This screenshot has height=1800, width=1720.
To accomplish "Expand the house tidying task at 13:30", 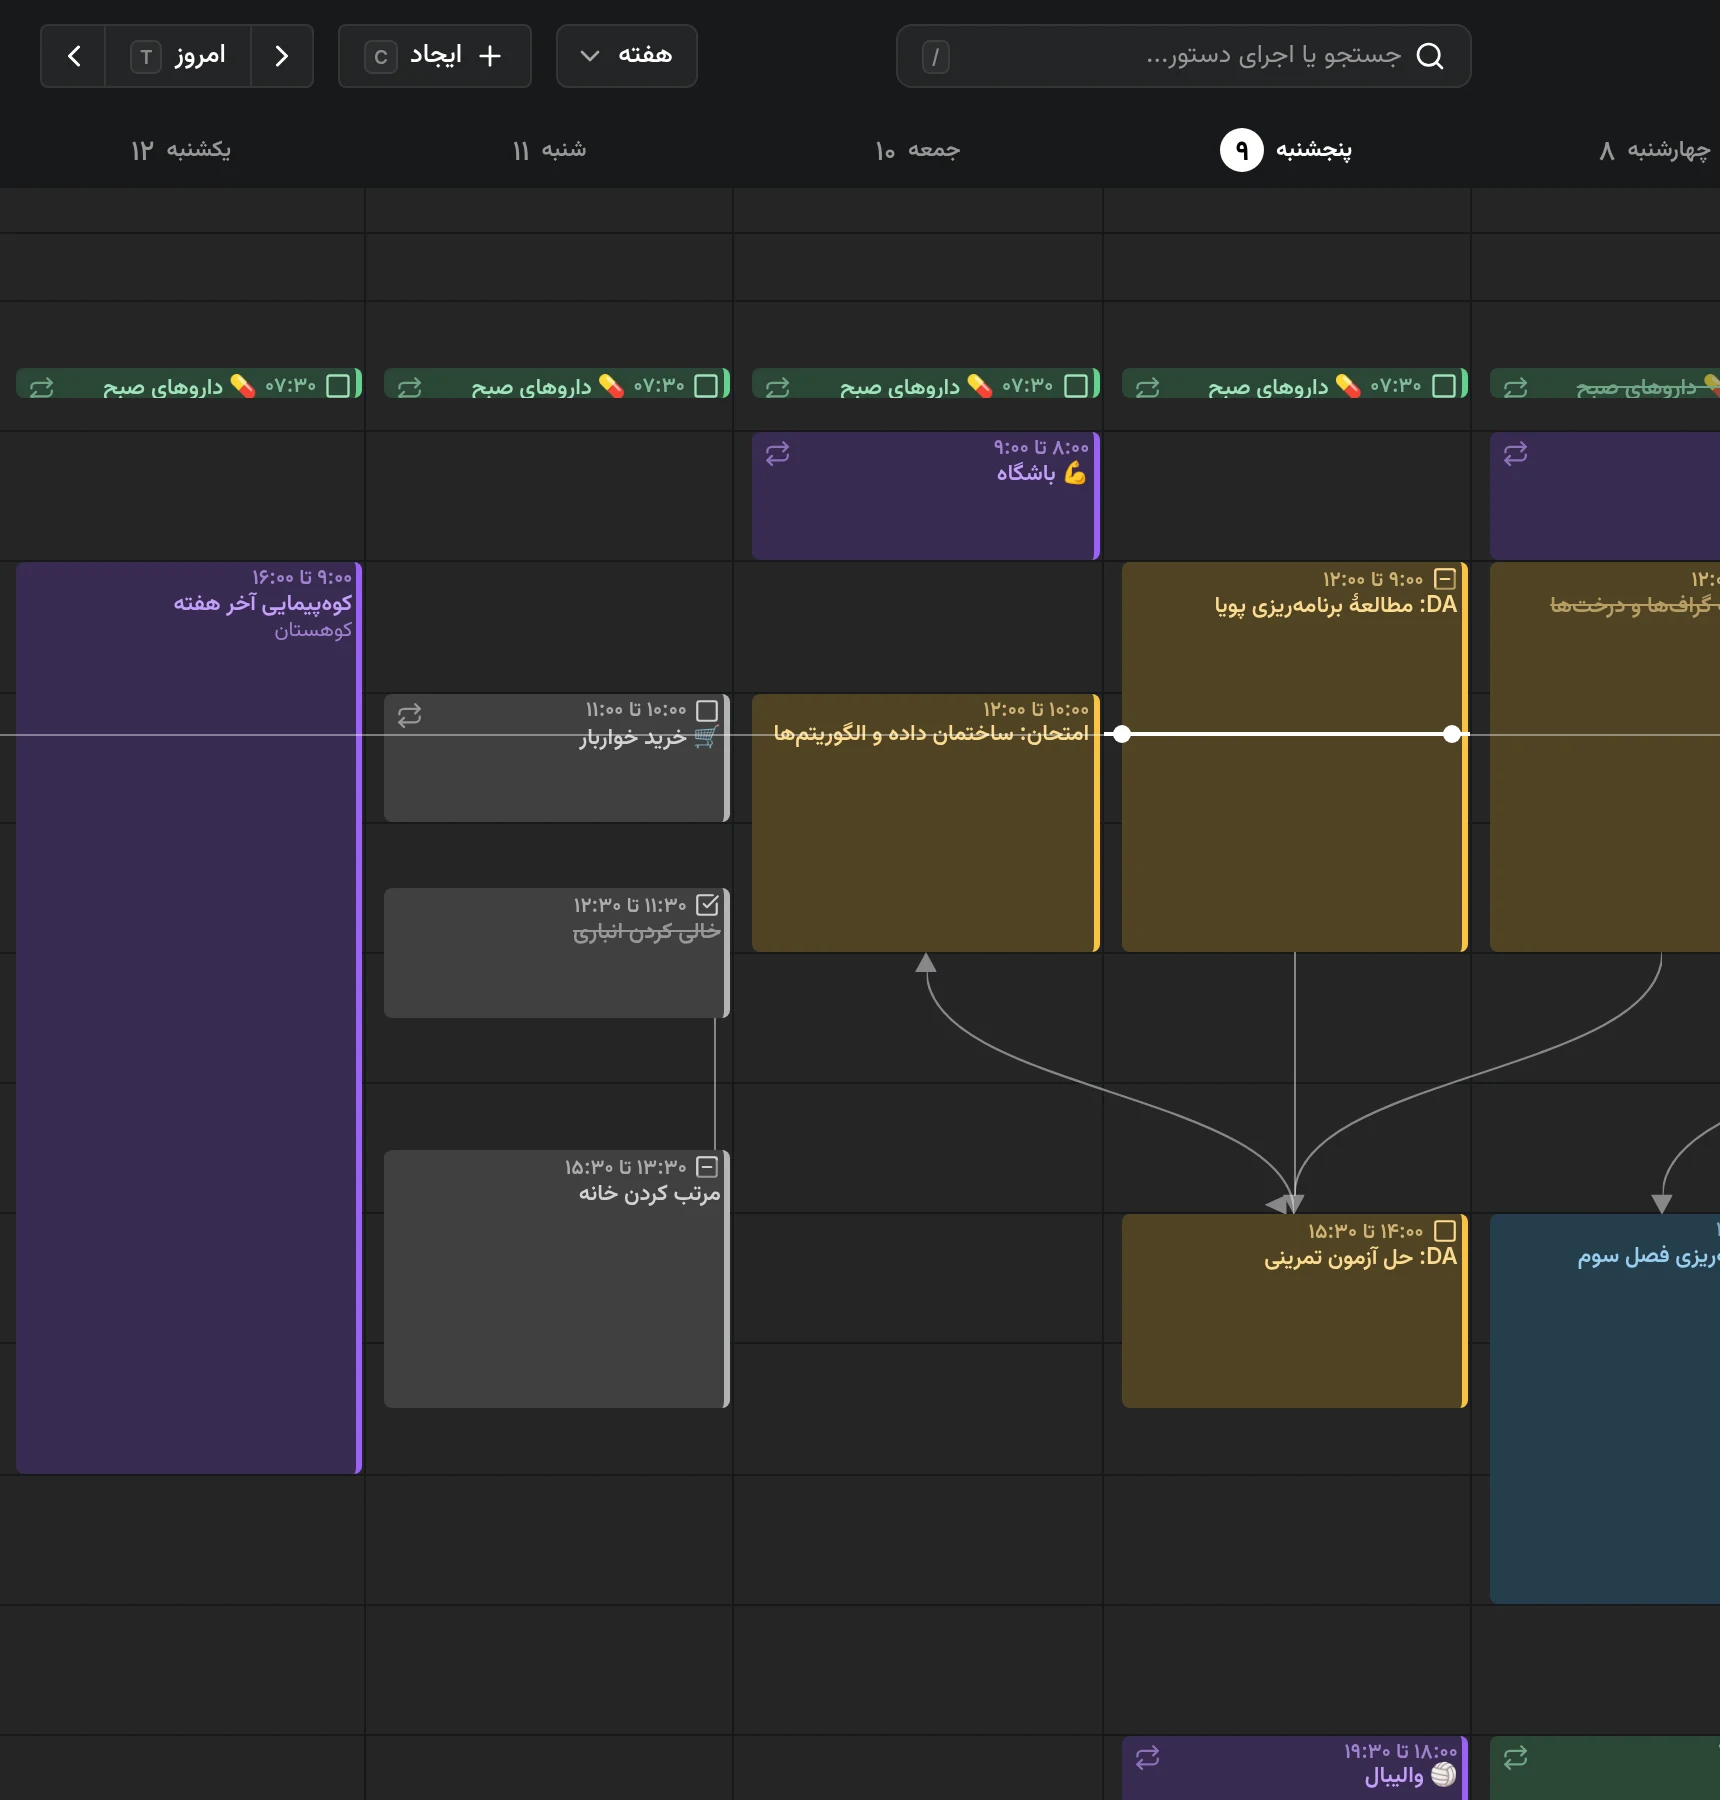I will click(707, 1167).
